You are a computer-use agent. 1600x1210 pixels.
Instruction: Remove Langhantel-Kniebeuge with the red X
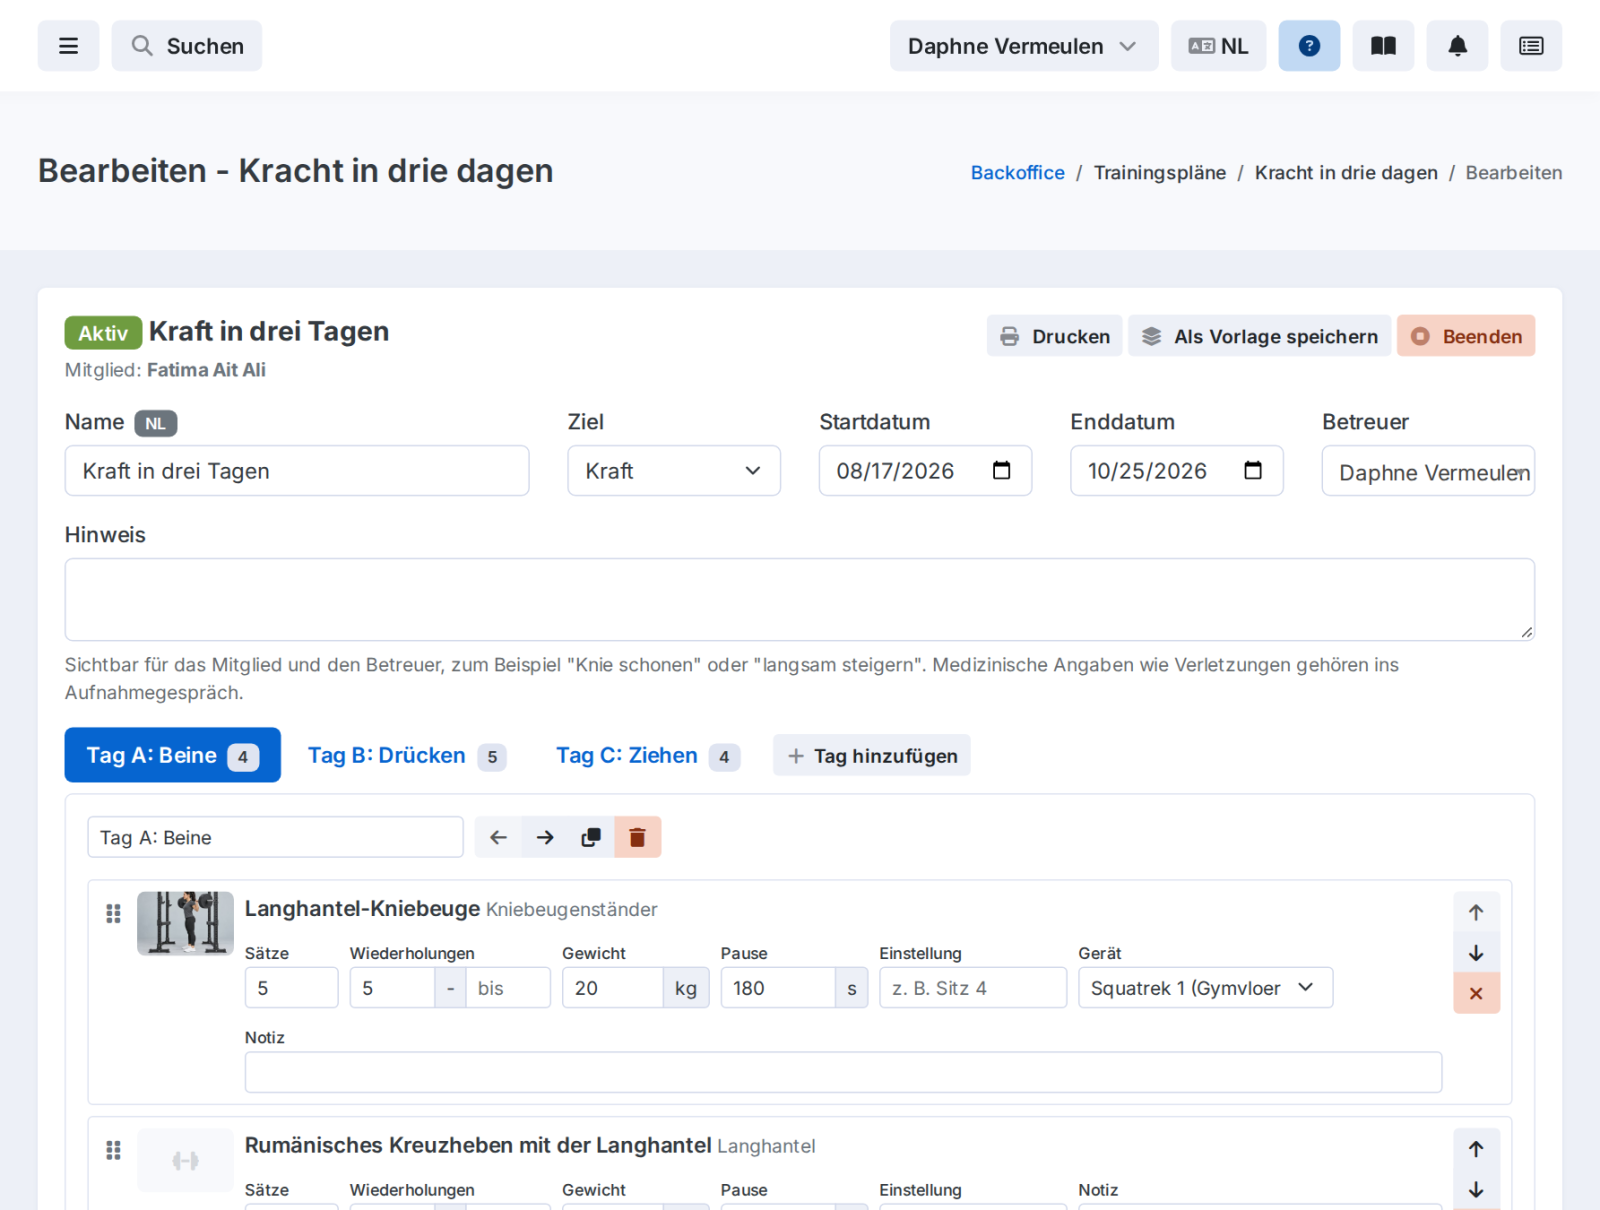pyautogui.click(x=1476, y=993)
